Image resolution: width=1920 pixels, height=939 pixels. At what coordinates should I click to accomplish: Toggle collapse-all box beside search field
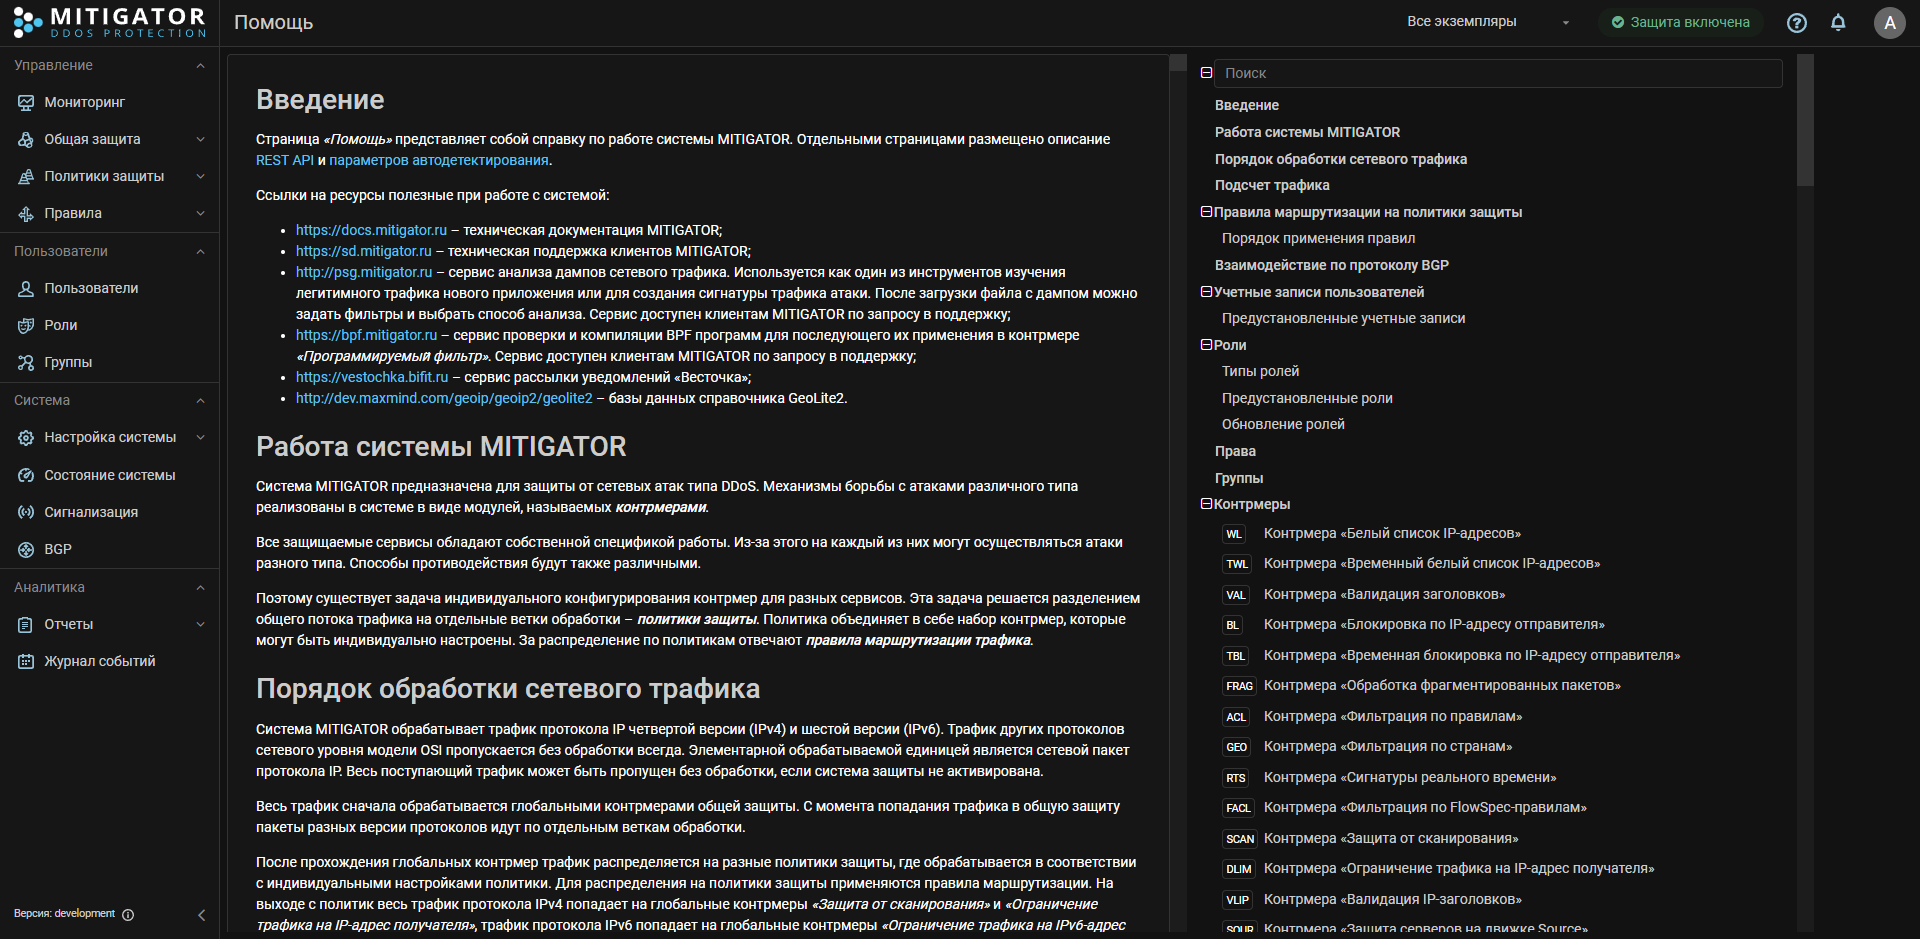coord(1206,73)
